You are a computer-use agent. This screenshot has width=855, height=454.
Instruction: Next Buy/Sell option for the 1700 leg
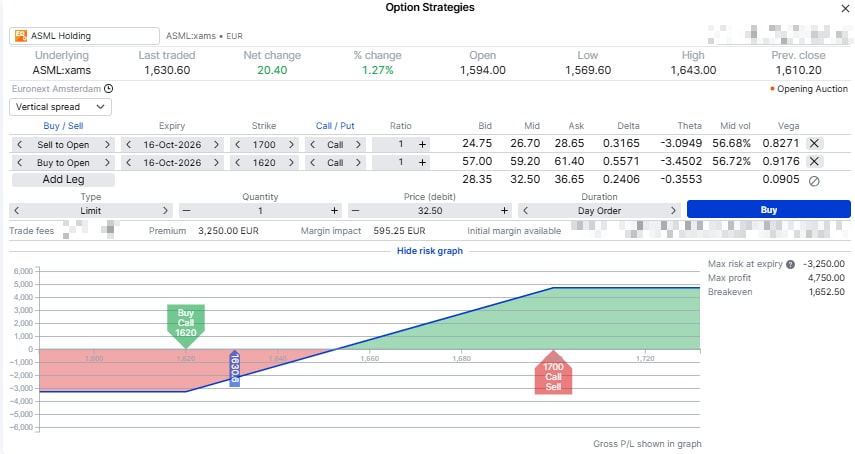(x=107, y=144)
